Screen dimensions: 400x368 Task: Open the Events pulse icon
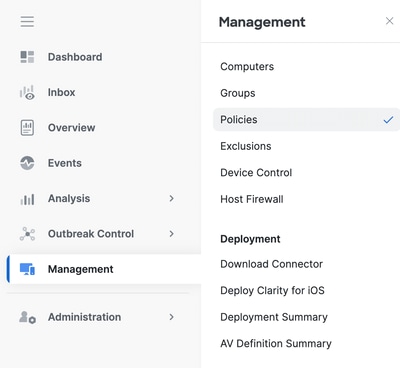tap(27, 163)
